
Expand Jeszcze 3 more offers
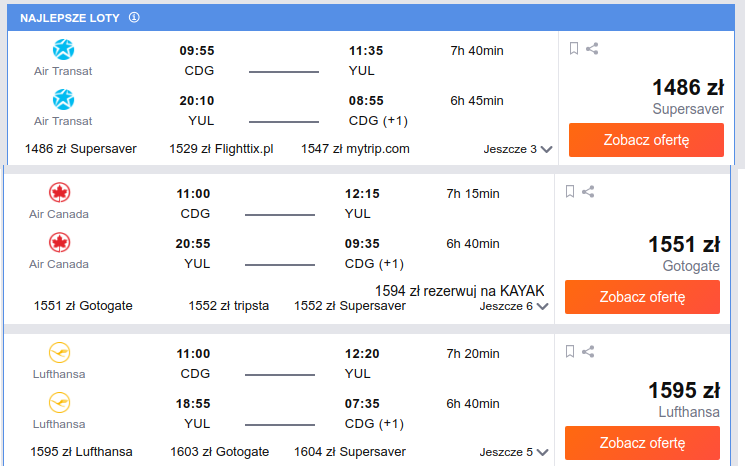[518, 149]
